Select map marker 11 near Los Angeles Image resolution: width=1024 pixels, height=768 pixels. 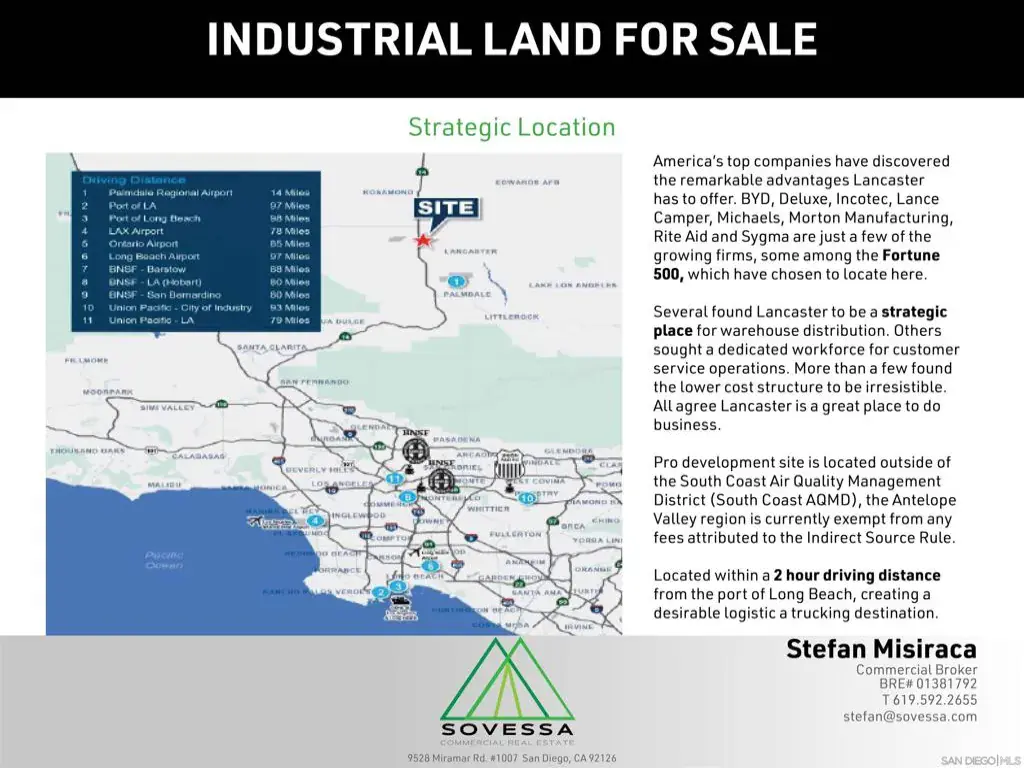tap(394, 479)
